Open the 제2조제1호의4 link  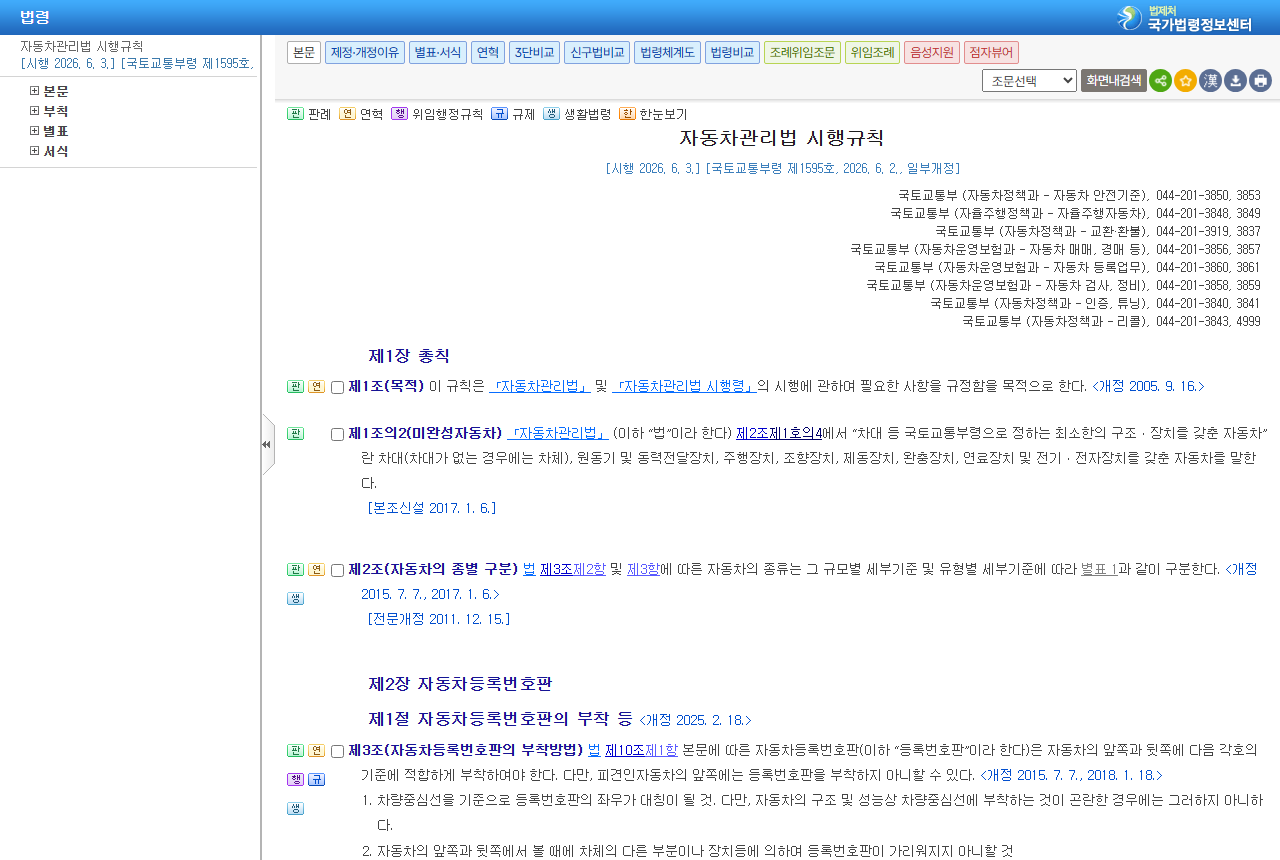point(779,434)
